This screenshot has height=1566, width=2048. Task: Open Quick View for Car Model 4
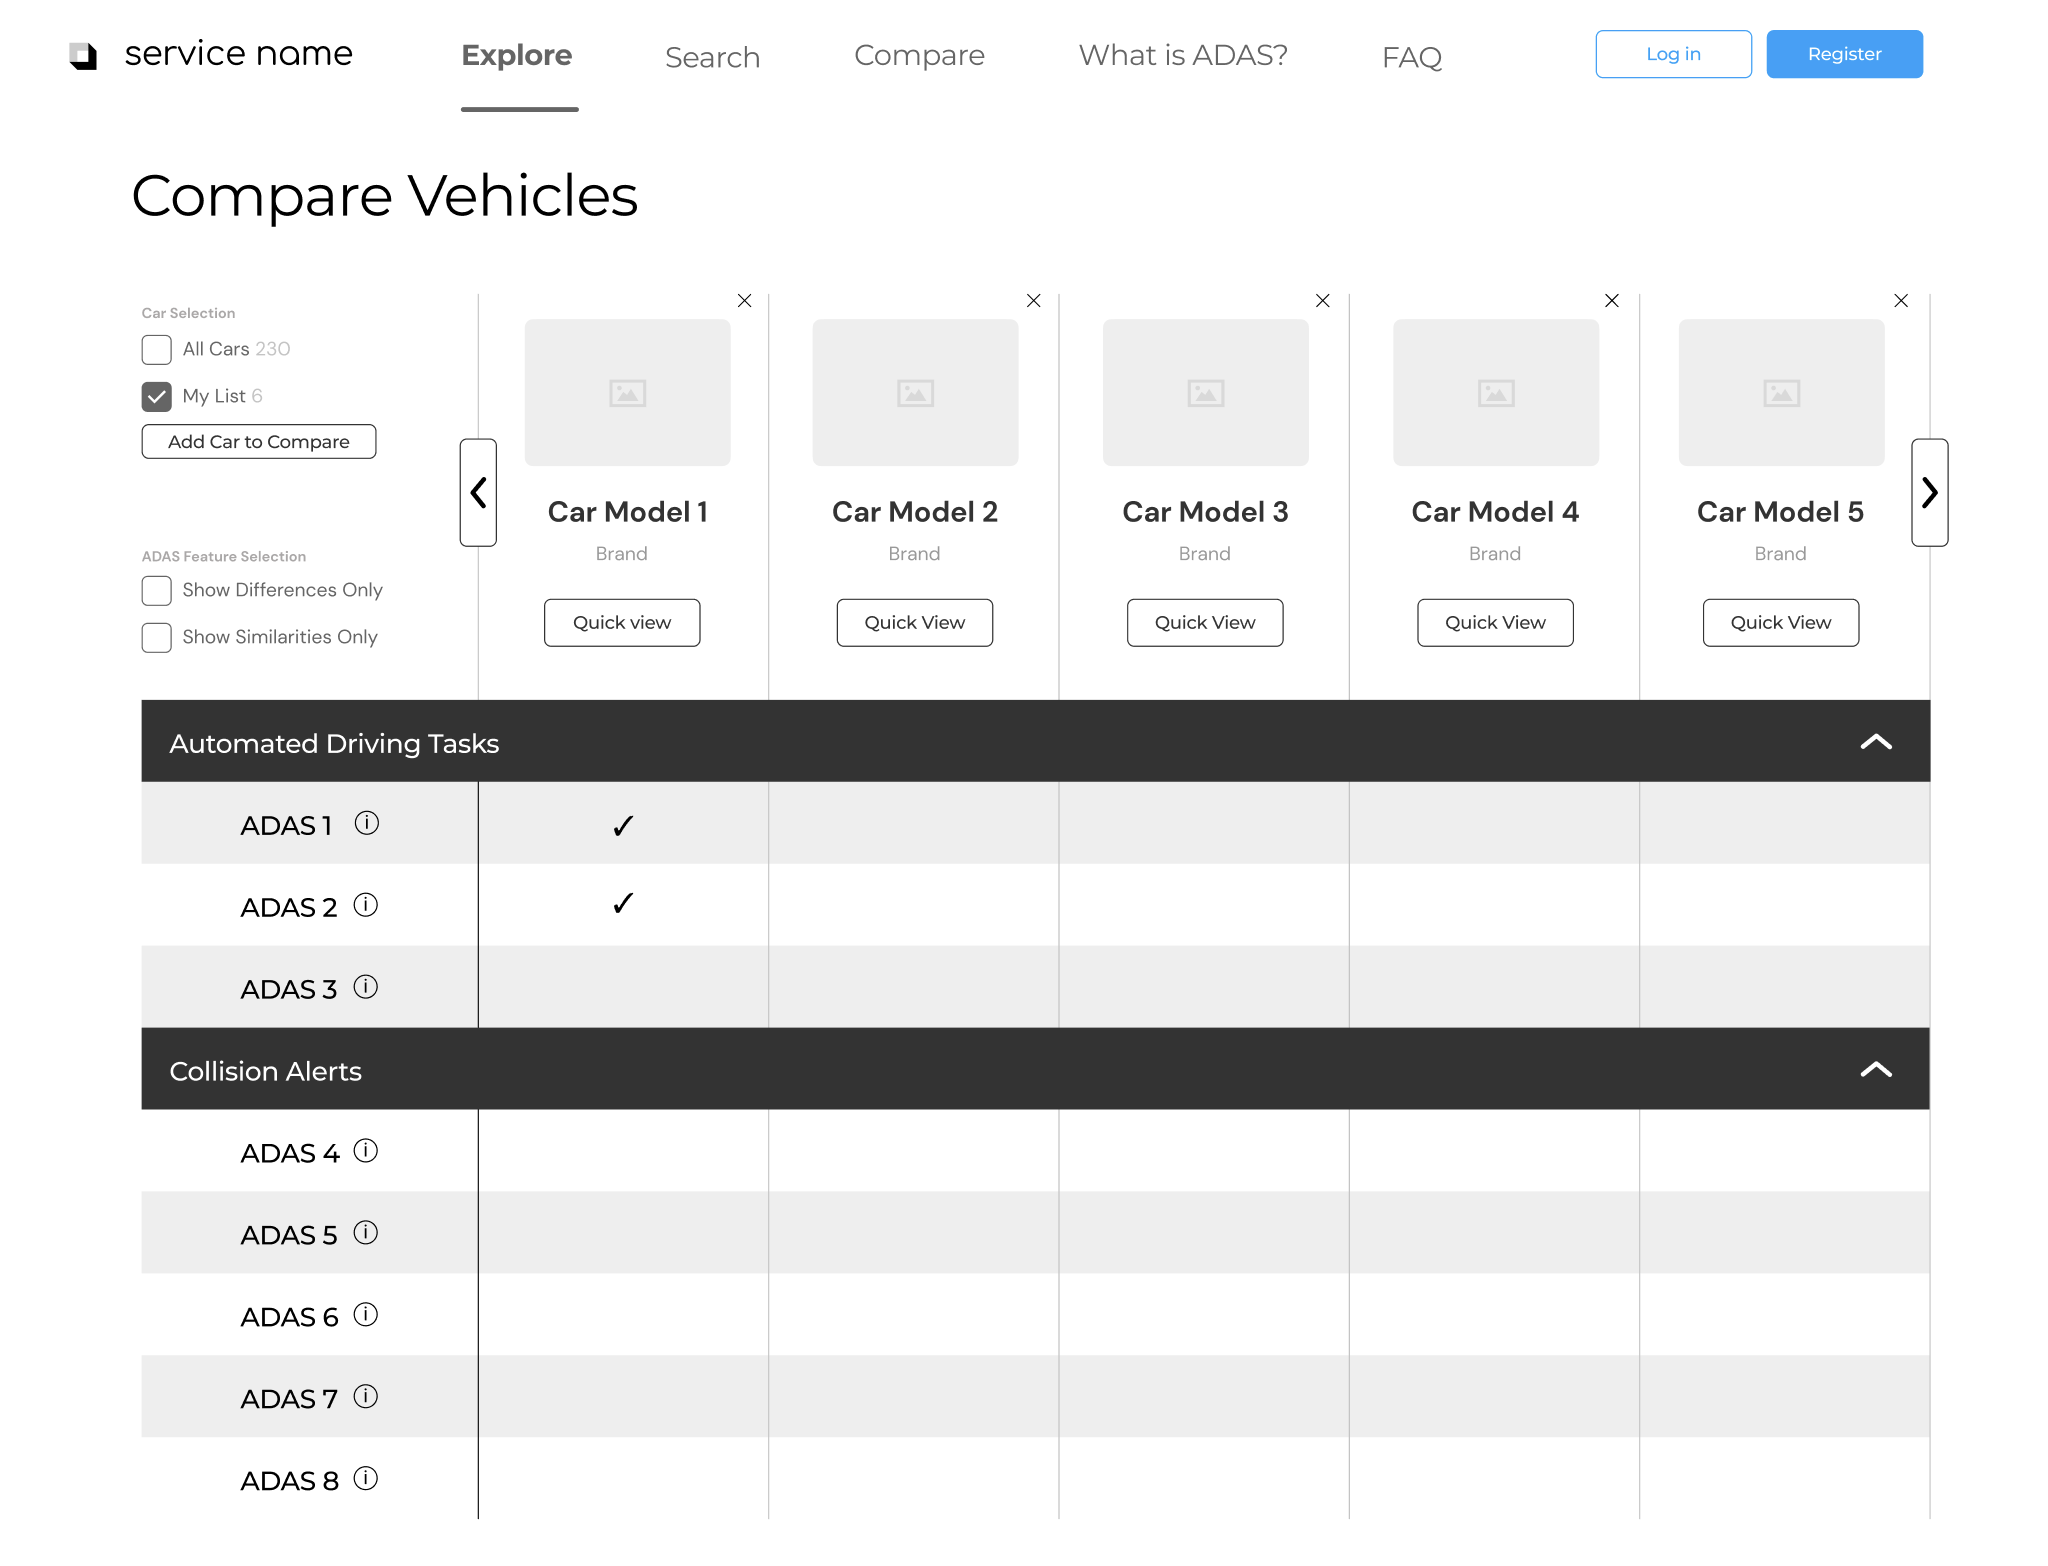point(1495,623)
